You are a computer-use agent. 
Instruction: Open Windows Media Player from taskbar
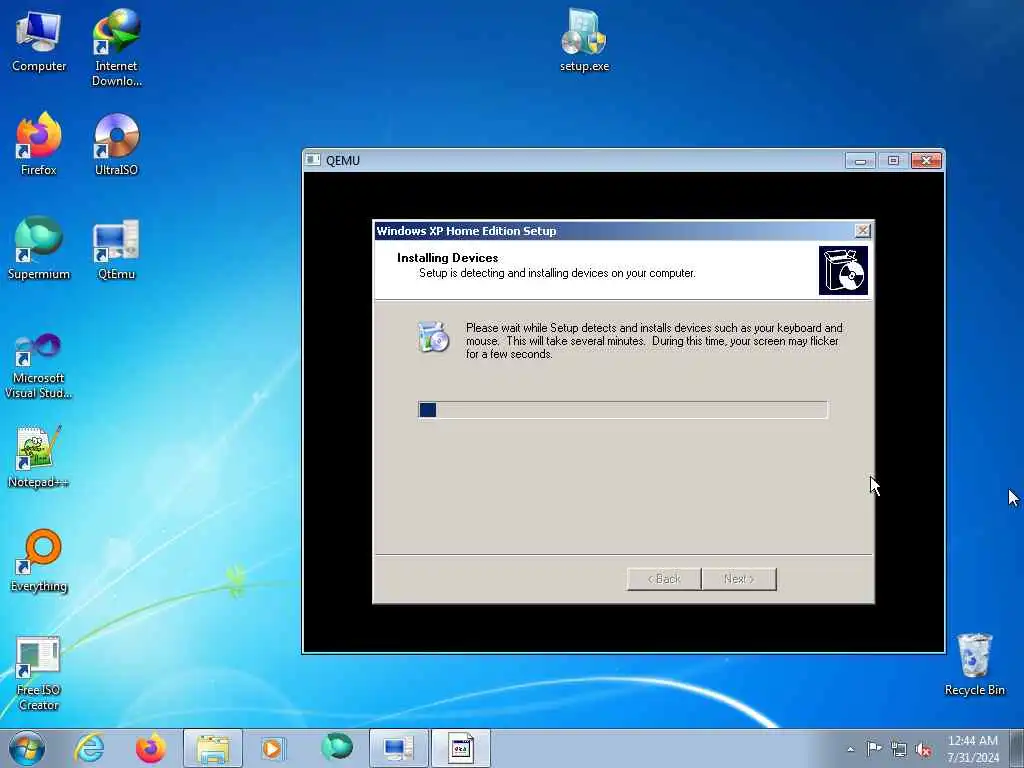point(272,748)
